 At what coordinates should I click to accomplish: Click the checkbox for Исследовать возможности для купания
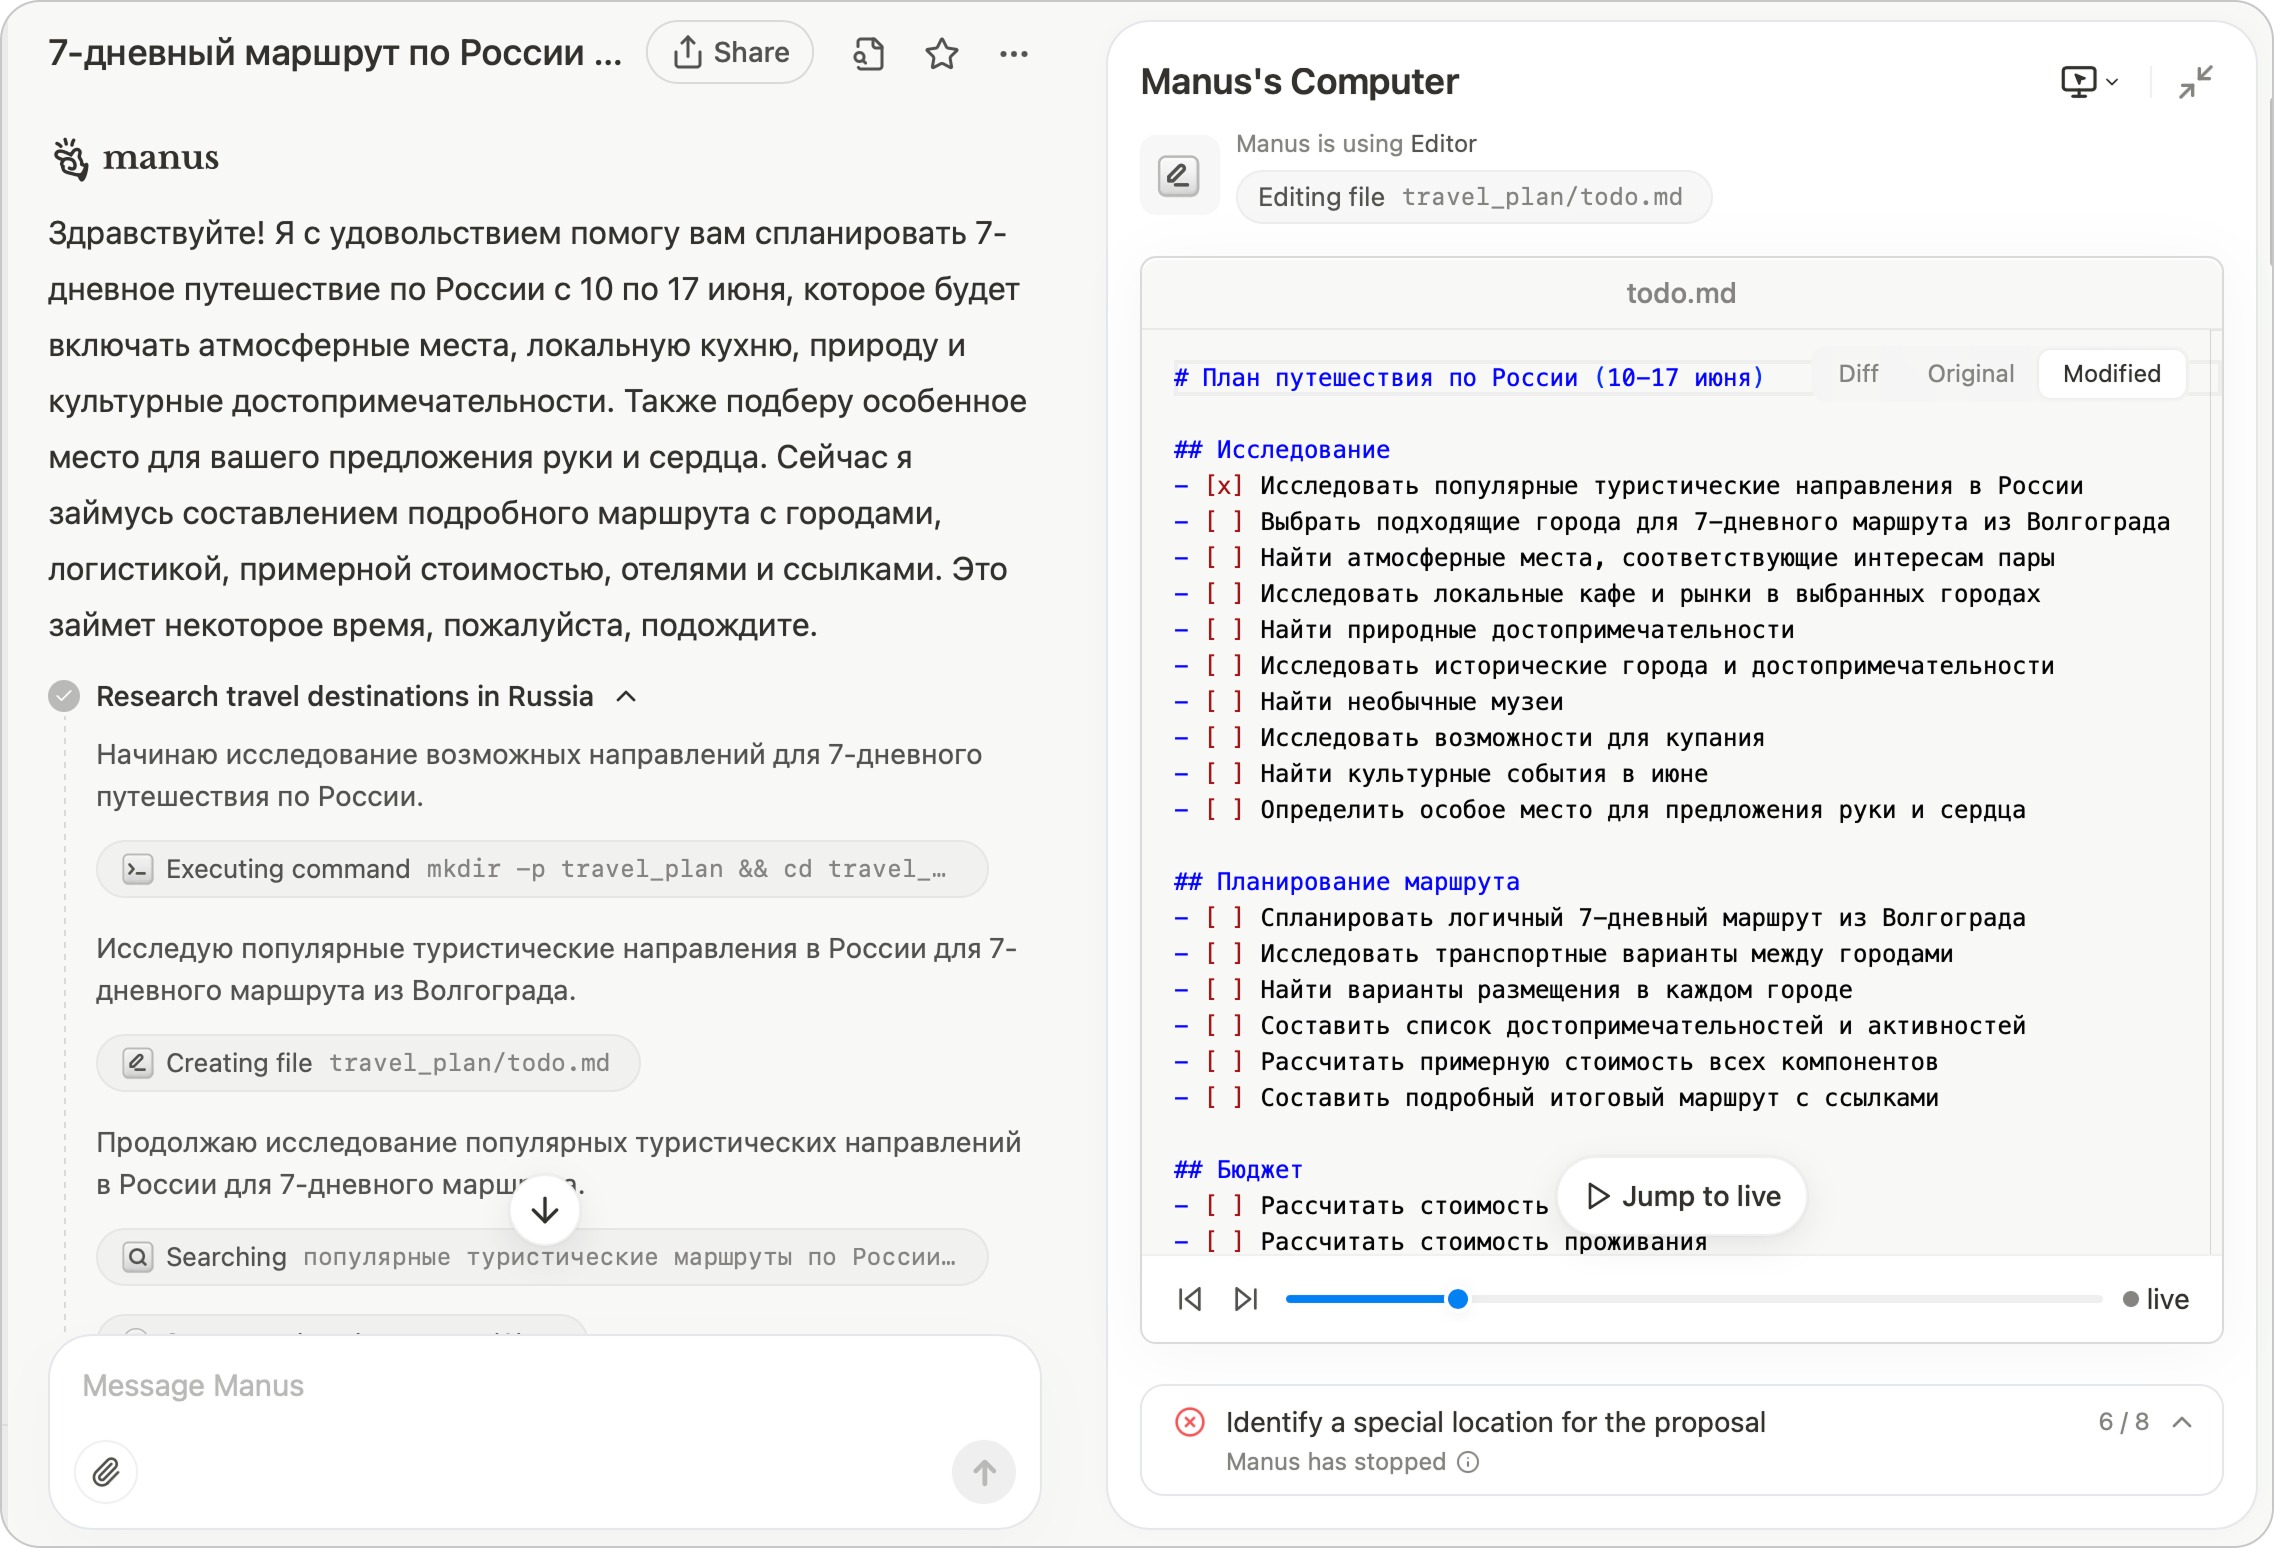[1224, 738]
